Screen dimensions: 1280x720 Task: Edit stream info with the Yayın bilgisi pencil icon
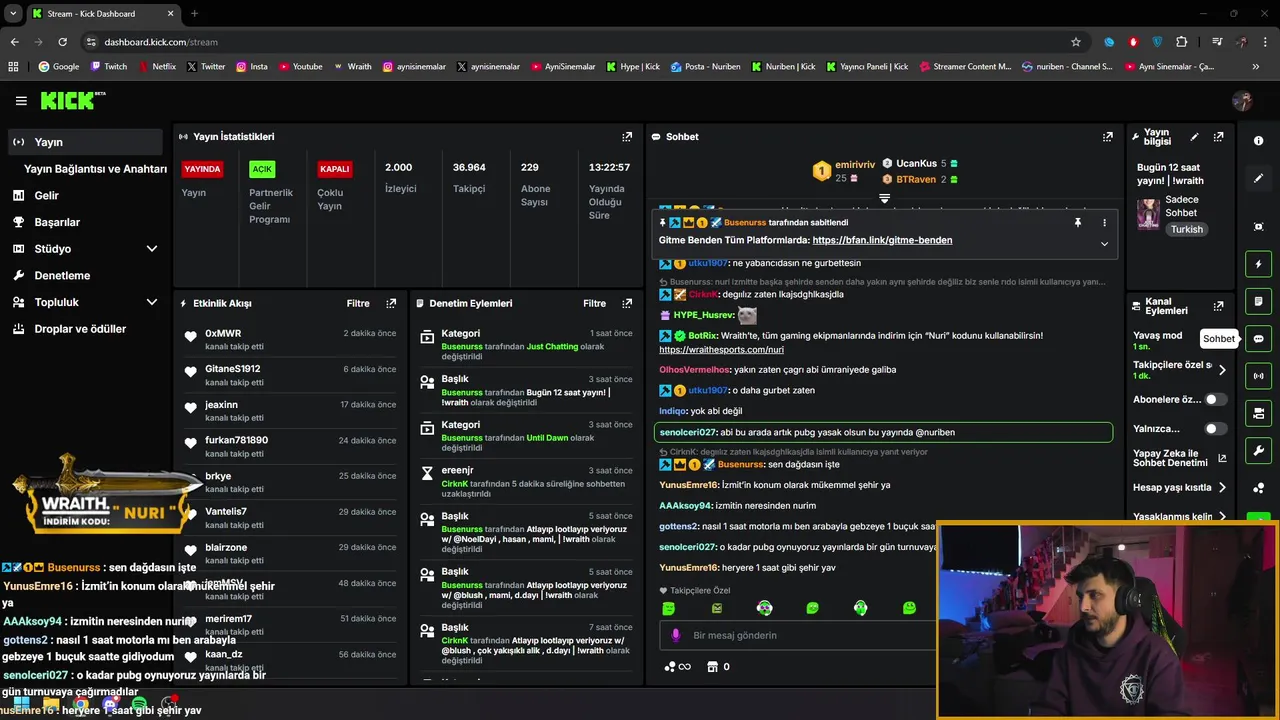tap(1194, 137)
